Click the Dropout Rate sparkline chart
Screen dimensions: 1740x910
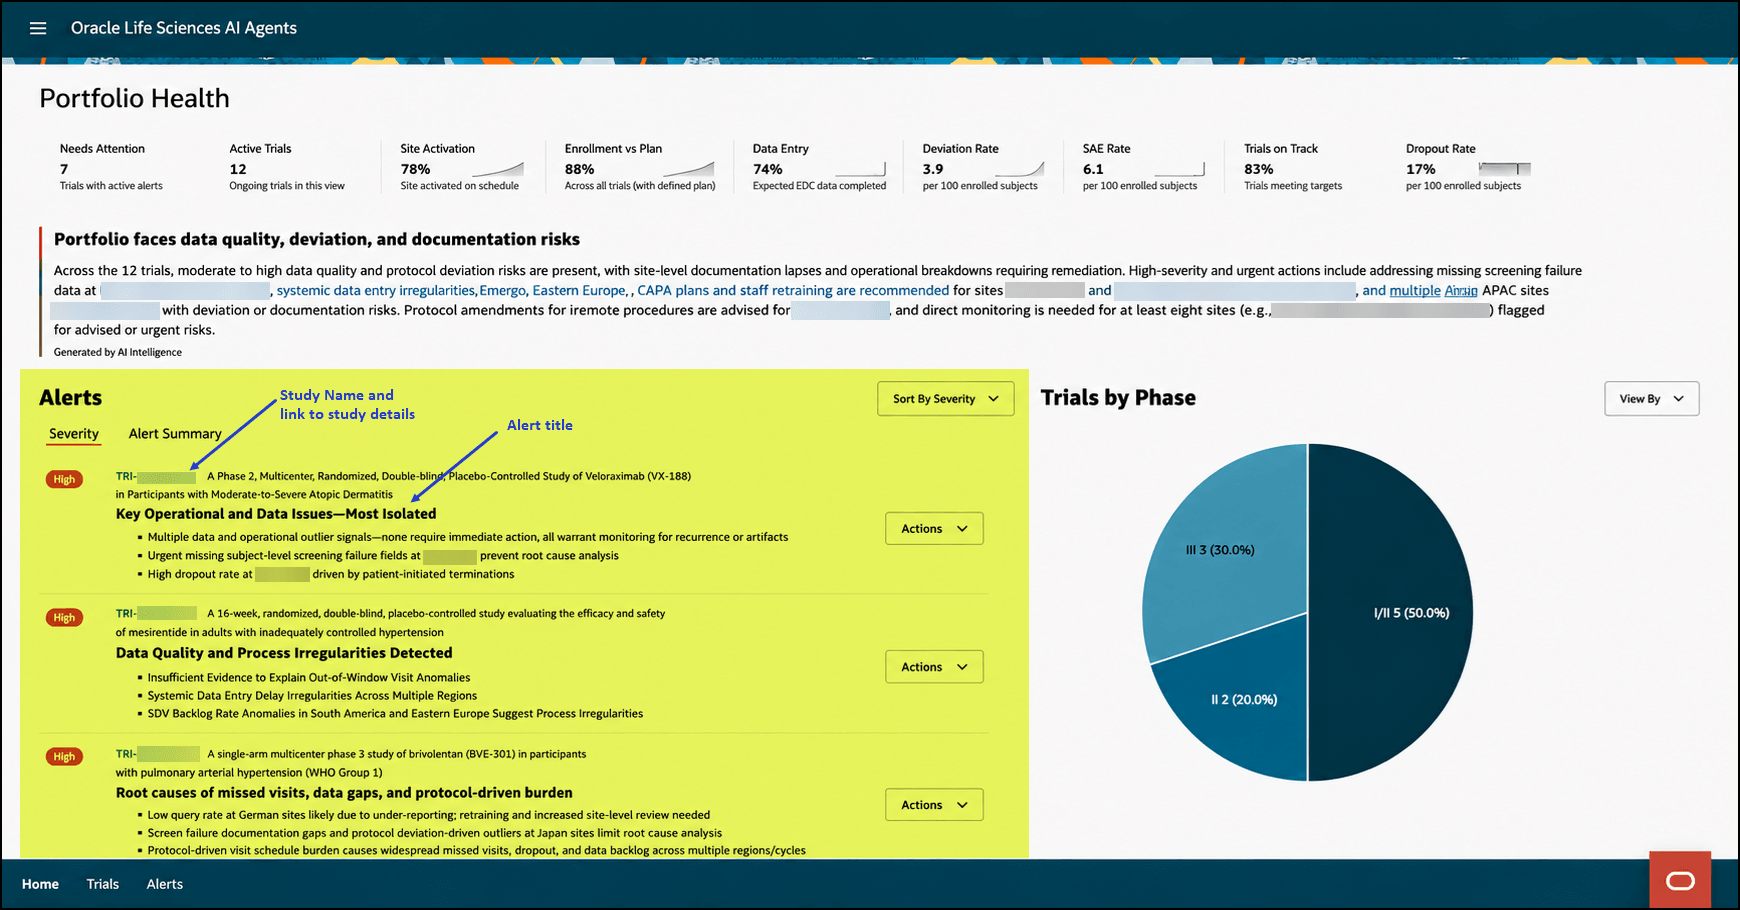pyautogui.click(x=1505, y=169)
